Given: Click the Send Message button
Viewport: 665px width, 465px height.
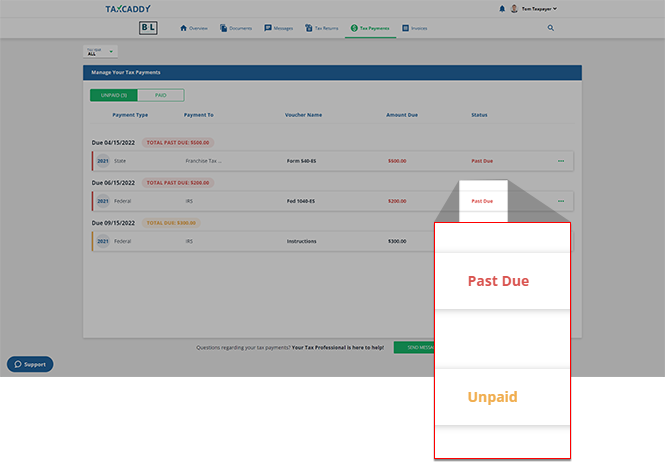Looking at the screenshot, I should pyautogui.click(x=414, y=347).
